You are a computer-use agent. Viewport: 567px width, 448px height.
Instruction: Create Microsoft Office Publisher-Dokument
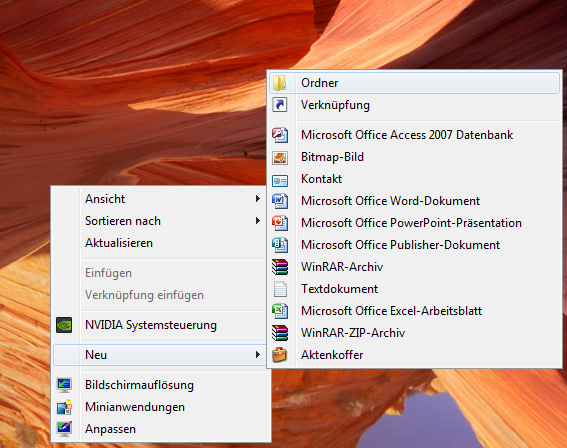point(414,245)
